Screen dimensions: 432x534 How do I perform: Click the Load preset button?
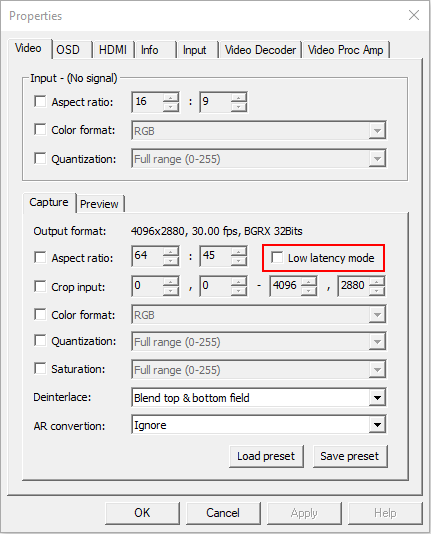tap(266, 456)
